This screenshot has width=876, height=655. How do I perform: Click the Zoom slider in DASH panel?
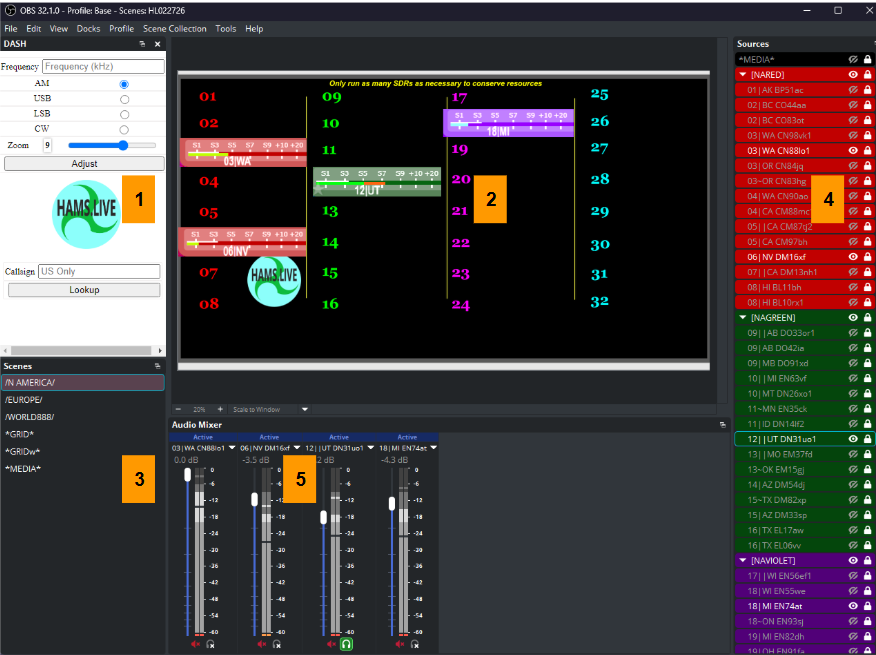pos(111,145)
